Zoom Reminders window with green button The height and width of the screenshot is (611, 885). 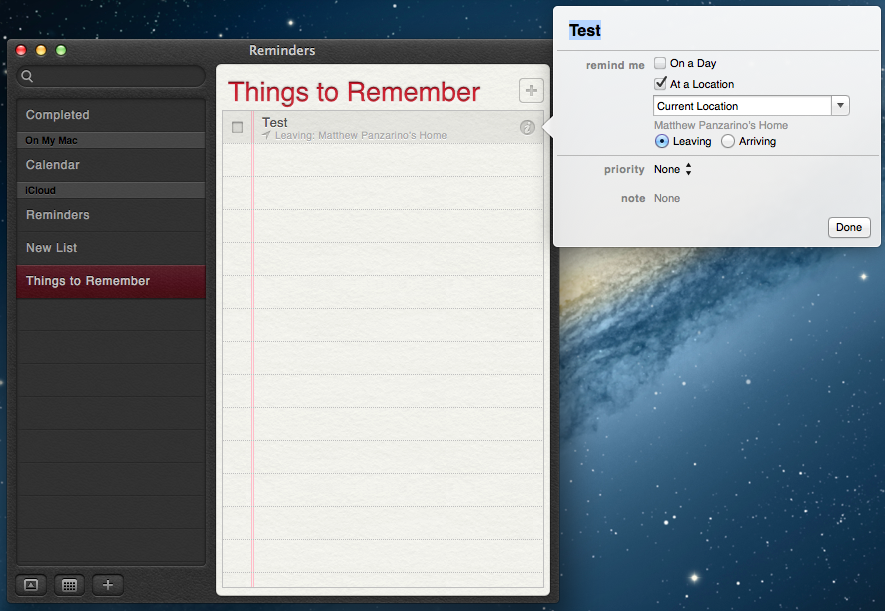(x=60, y=50)
